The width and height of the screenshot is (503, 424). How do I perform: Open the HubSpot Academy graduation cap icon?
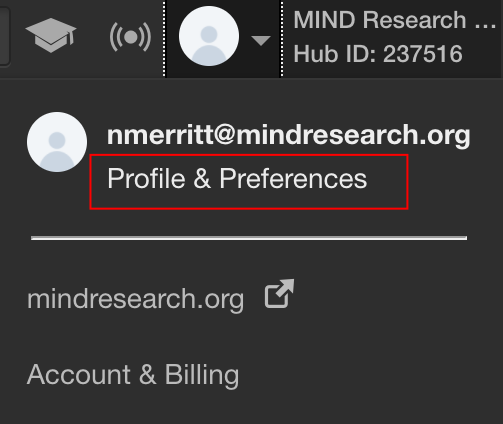51,35
